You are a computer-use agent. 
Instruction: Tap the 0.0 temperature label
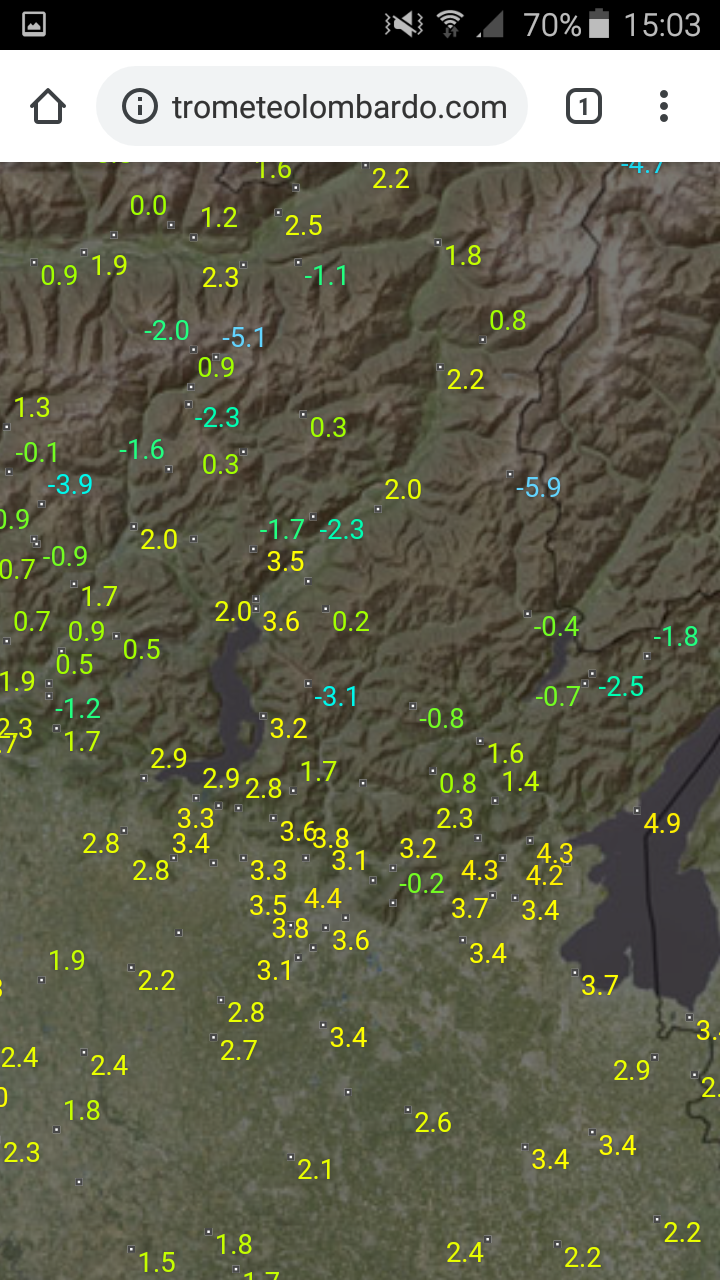[149, 206]
